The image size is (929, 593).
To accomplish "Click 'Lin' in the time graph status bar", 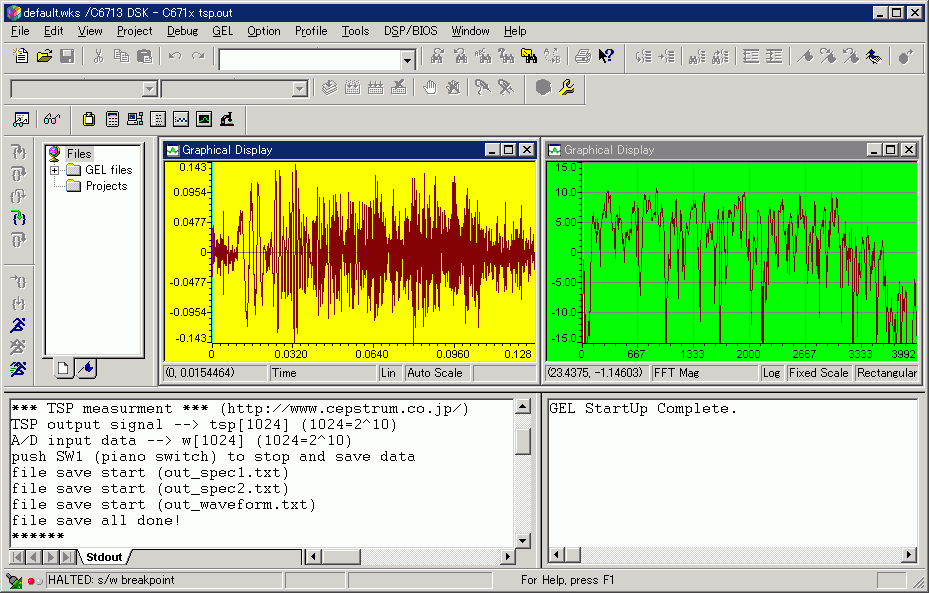I will (388, 373).
